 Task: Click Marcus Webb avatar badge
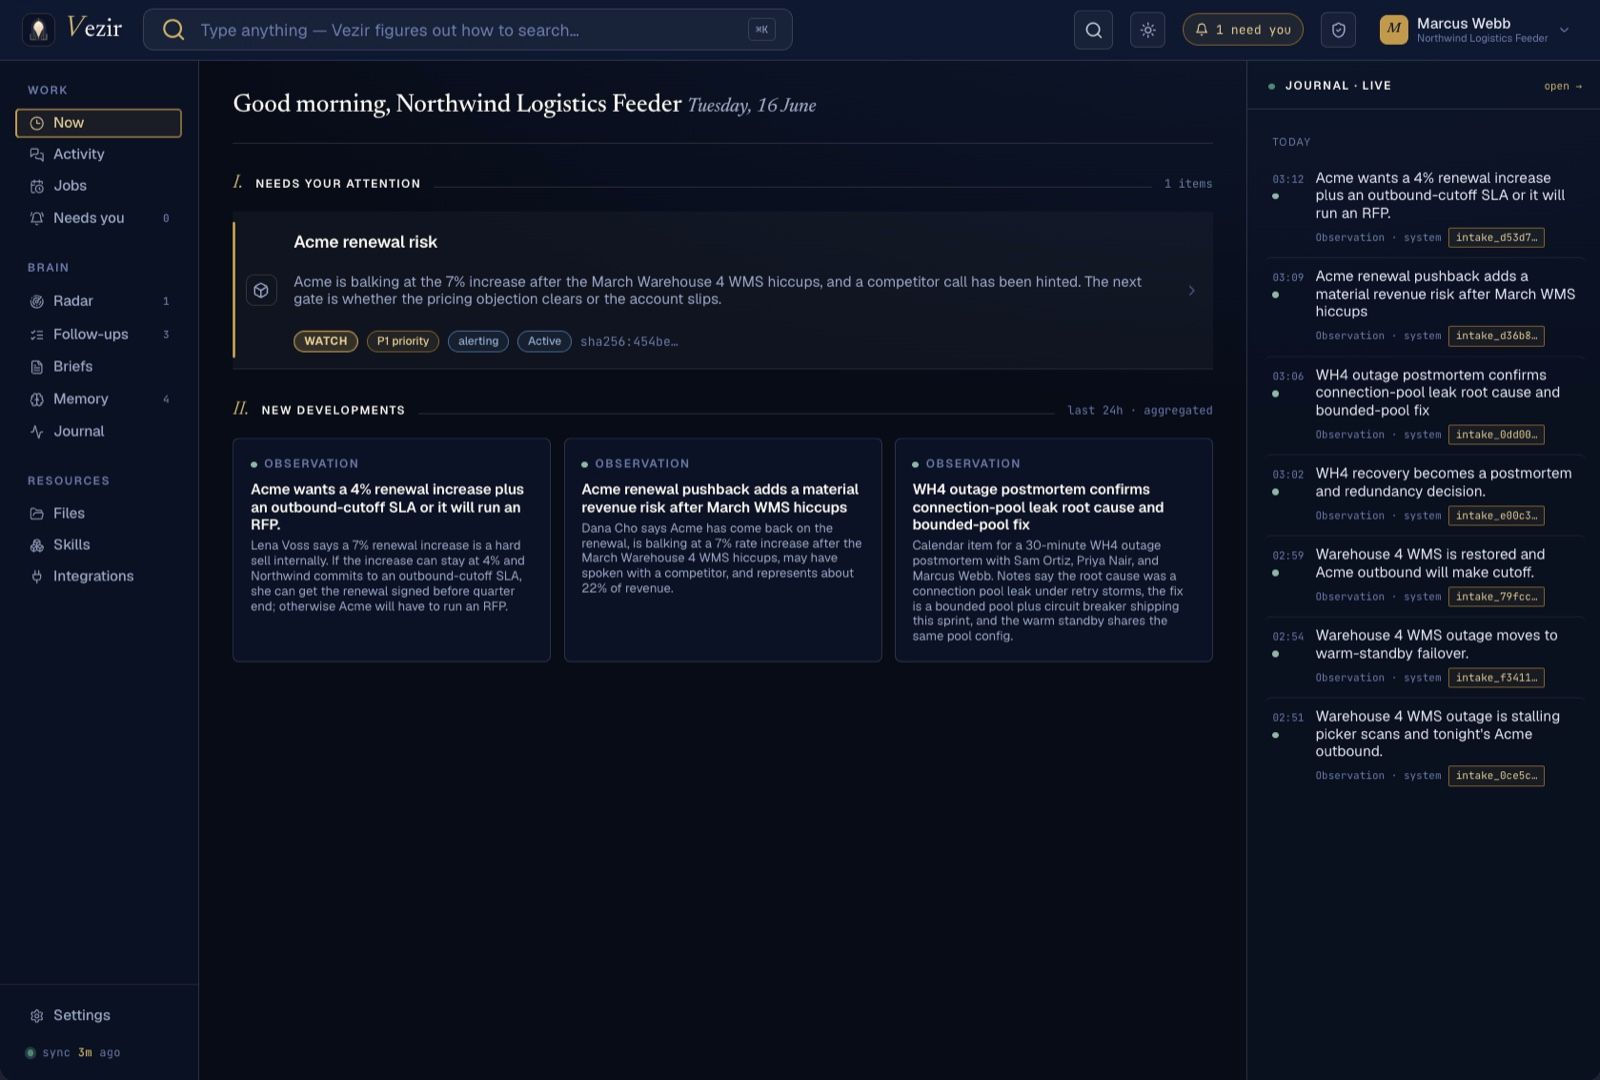click(1394, 30)
